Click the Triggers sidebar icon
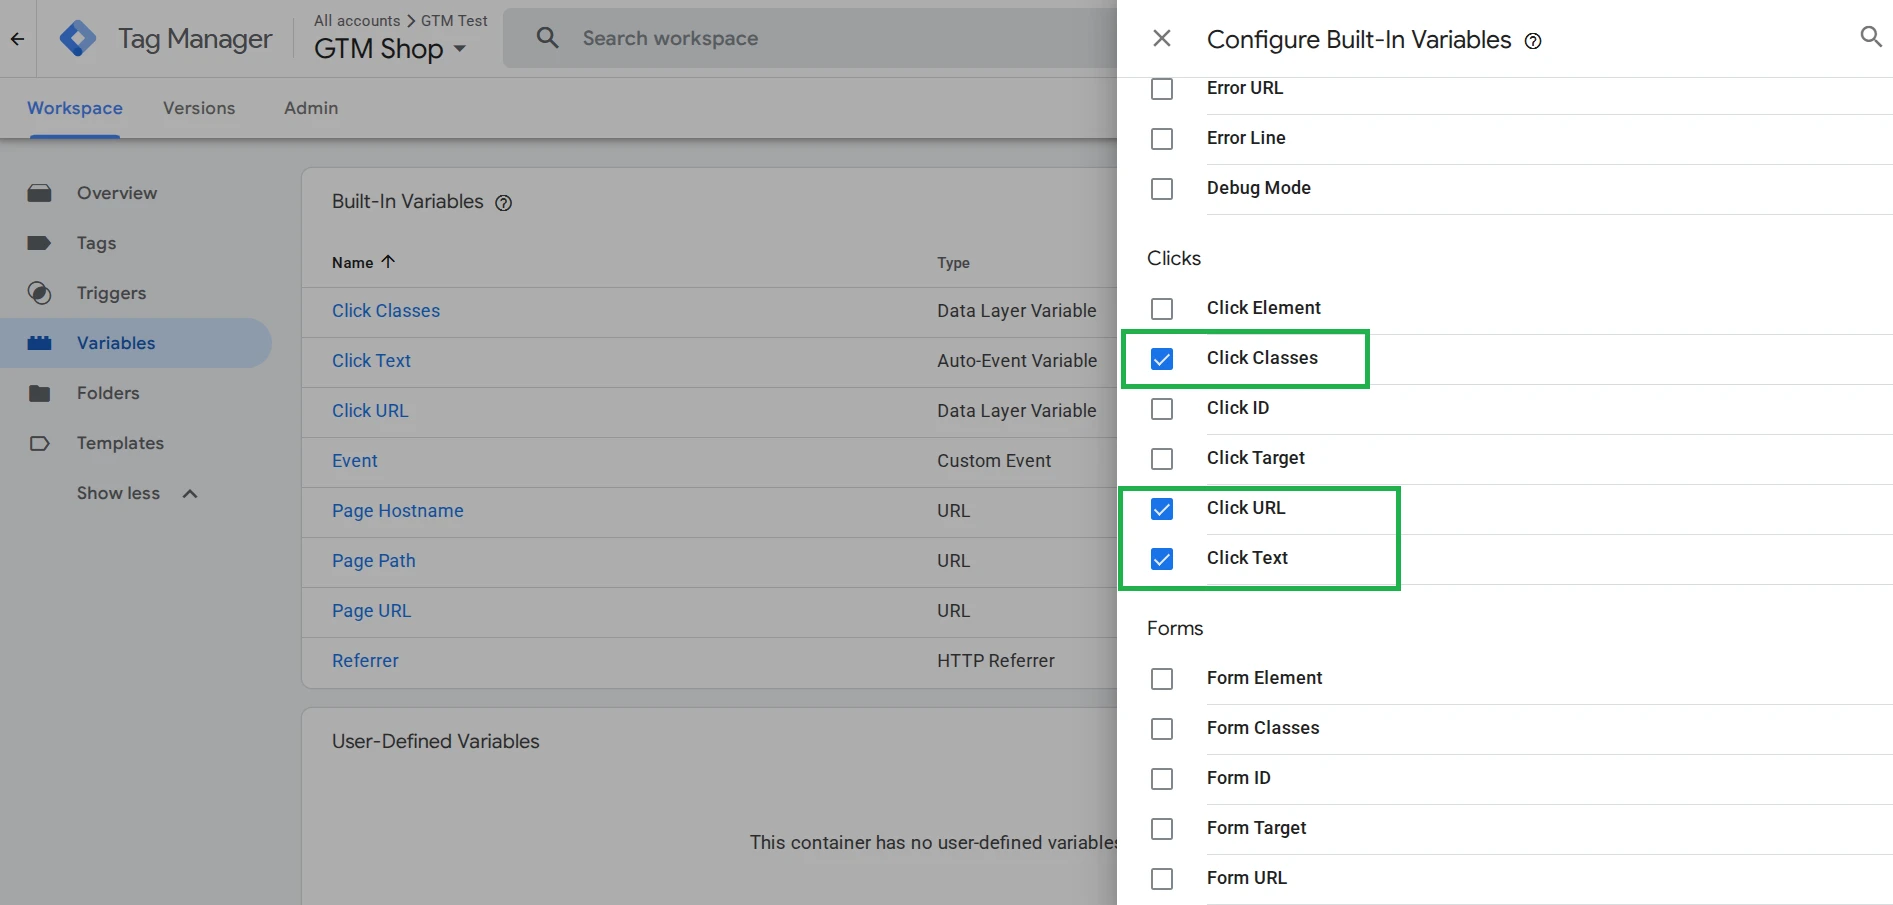This screenshot has height=905, width=1893. (40, 293)
